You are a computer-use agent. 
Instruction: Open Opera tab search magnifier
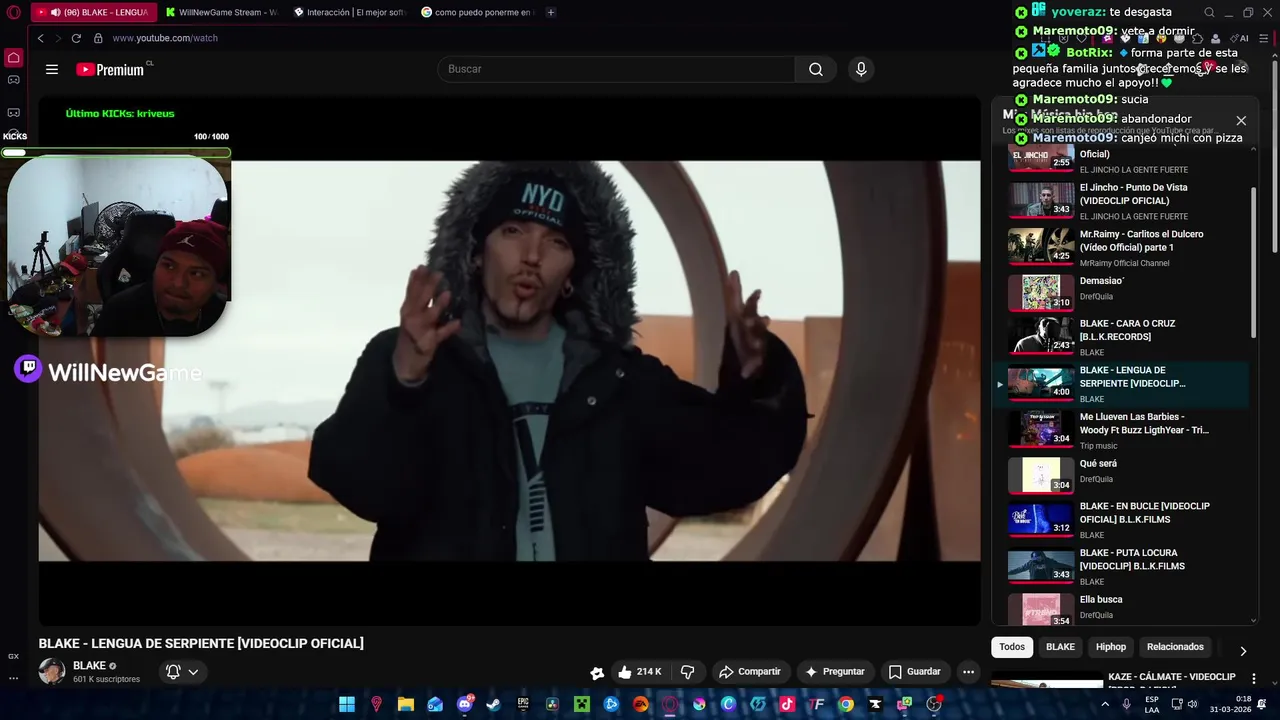[x=1209, y=12]
